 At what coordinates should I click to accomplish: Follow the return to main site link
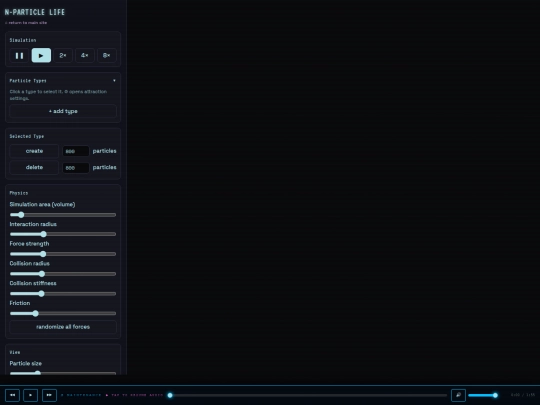tap(26, 23)
